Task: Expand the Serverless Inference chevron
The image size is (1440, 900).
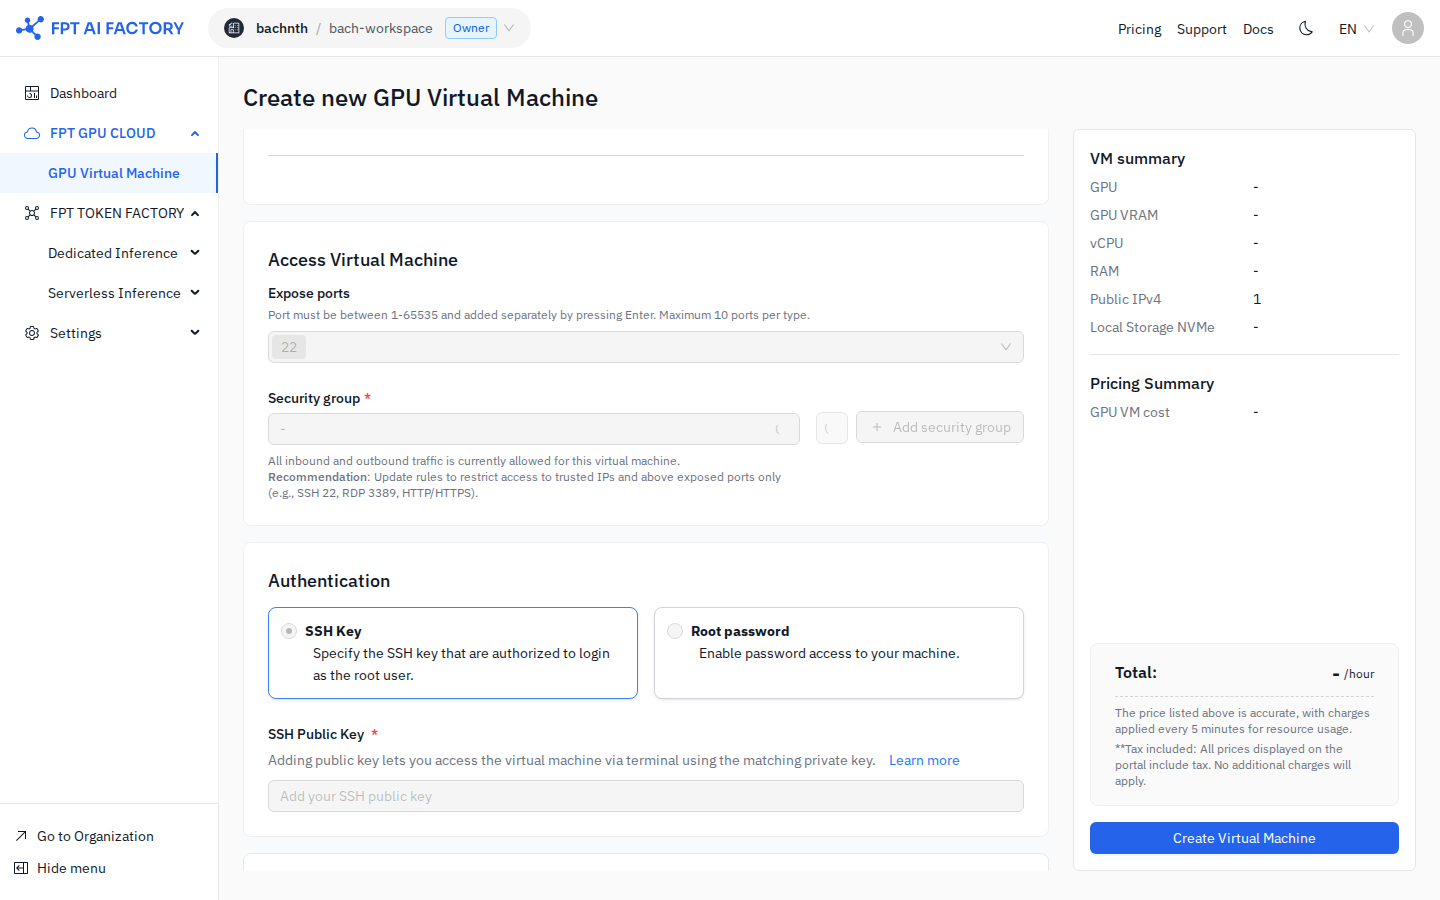Action: click(x=195, y=293)
